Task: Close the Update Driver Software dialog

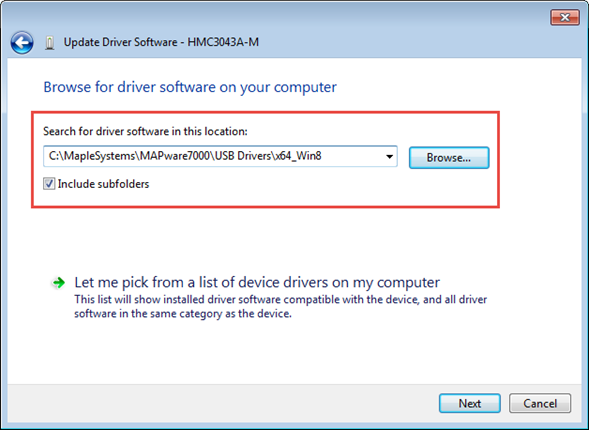Action: 565,17
